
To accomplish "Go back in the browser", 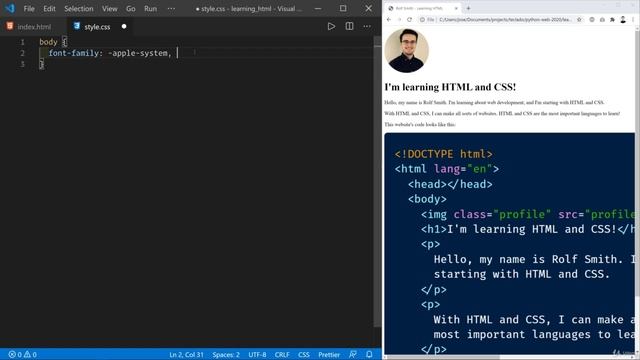I will point(389,20).
